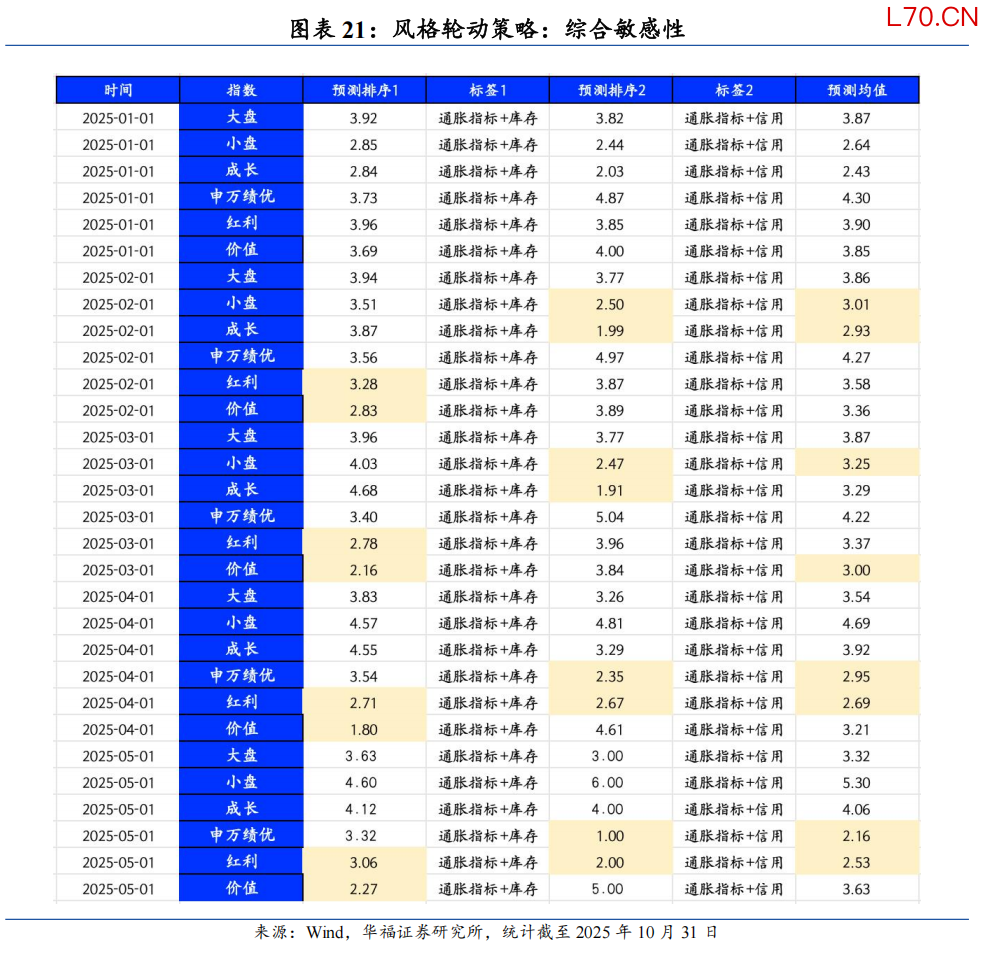Select the 标签2 column header
The width and height of the screenshot is (982, 956).
733,90
